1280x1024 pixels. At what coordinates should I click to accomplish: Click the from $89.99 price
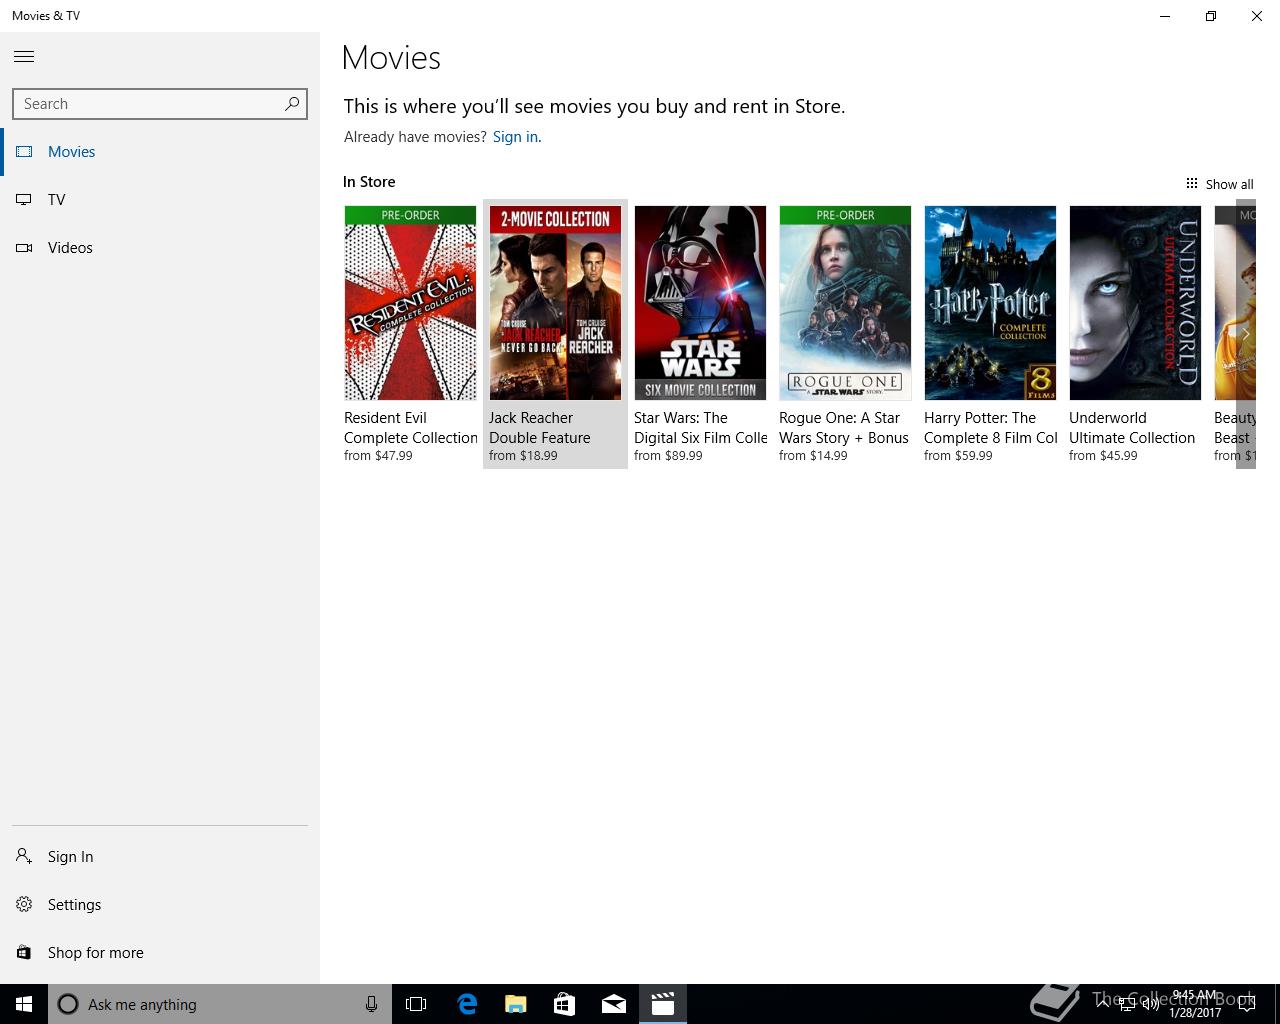[668, 456]
